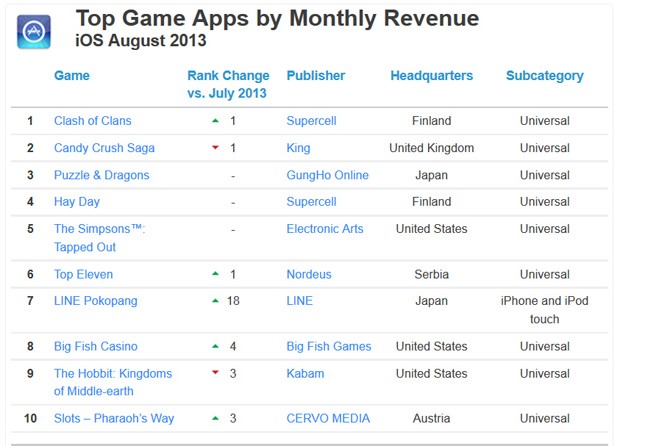Click the red down arrow for Candy Crush Saga

click(214, 148)
